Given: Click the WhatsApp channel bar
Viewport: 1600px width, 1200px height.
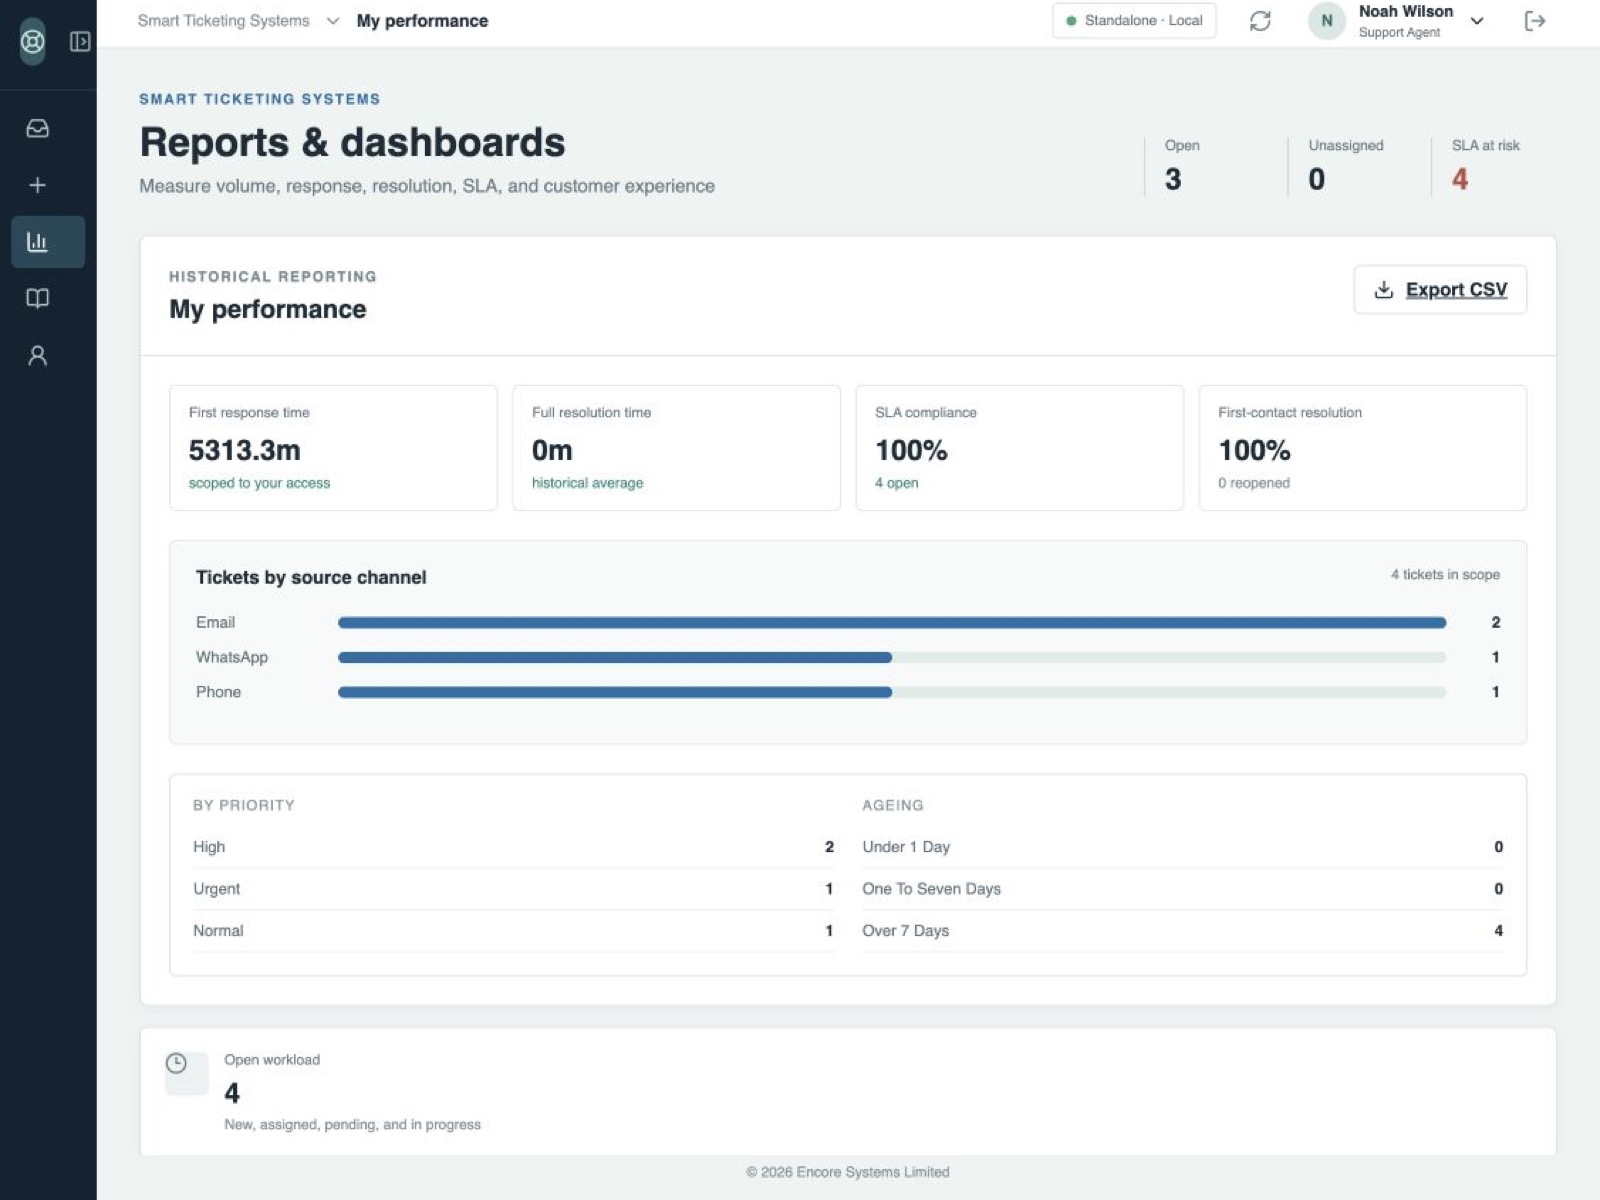Looking at the screenshot, I should pyautogui.click(x=892, y=657).
